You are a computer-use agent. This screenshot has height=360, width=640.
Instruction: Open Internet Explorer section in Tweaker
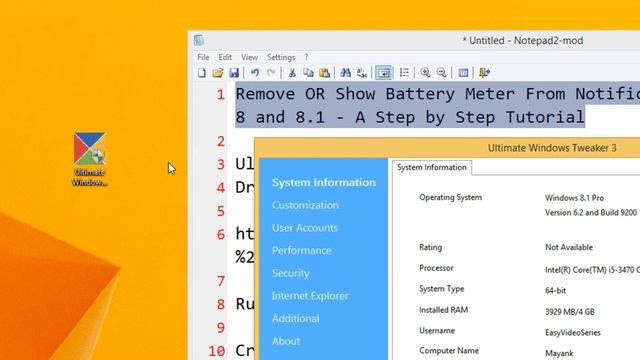point(310,296)
